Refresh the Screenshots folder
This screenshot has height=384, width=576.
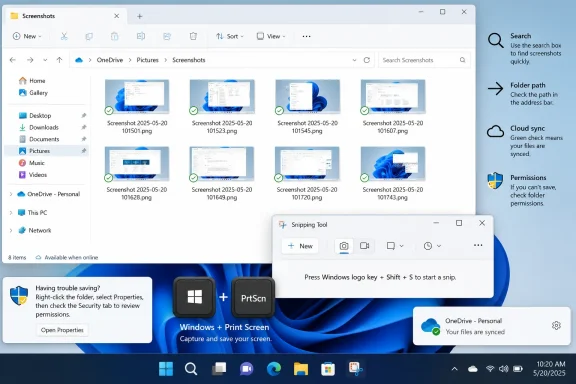pyautogui.click(x=367, y=60)
